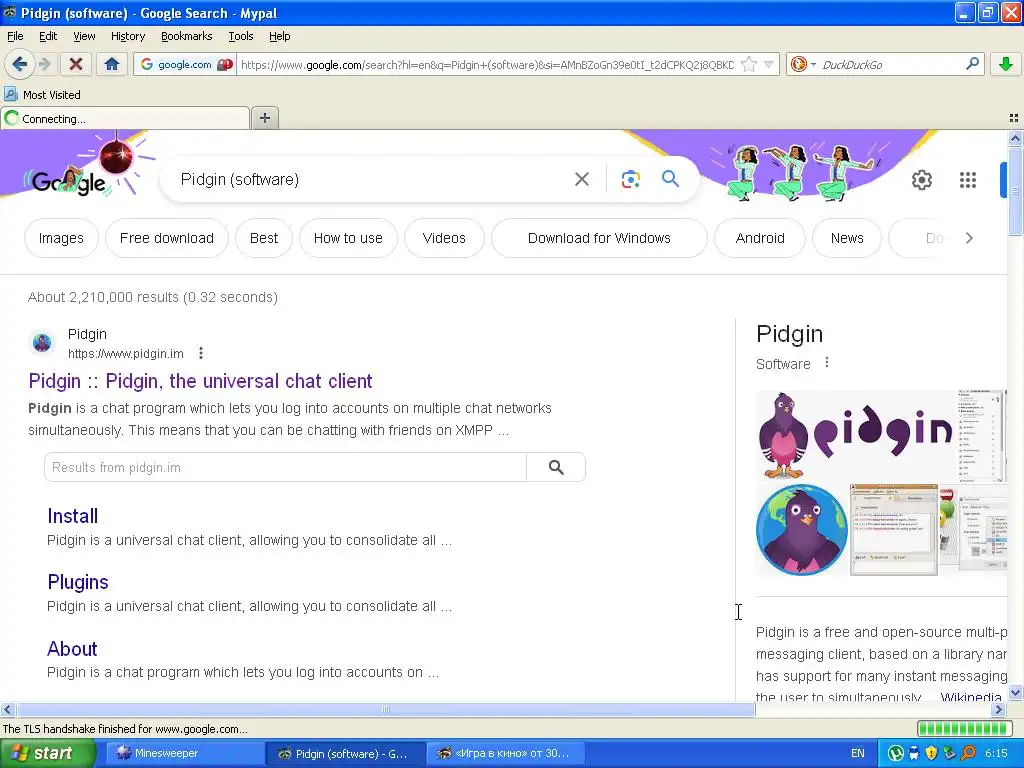Open the Pidgin logo image thumbnail

tap(856, 434)
